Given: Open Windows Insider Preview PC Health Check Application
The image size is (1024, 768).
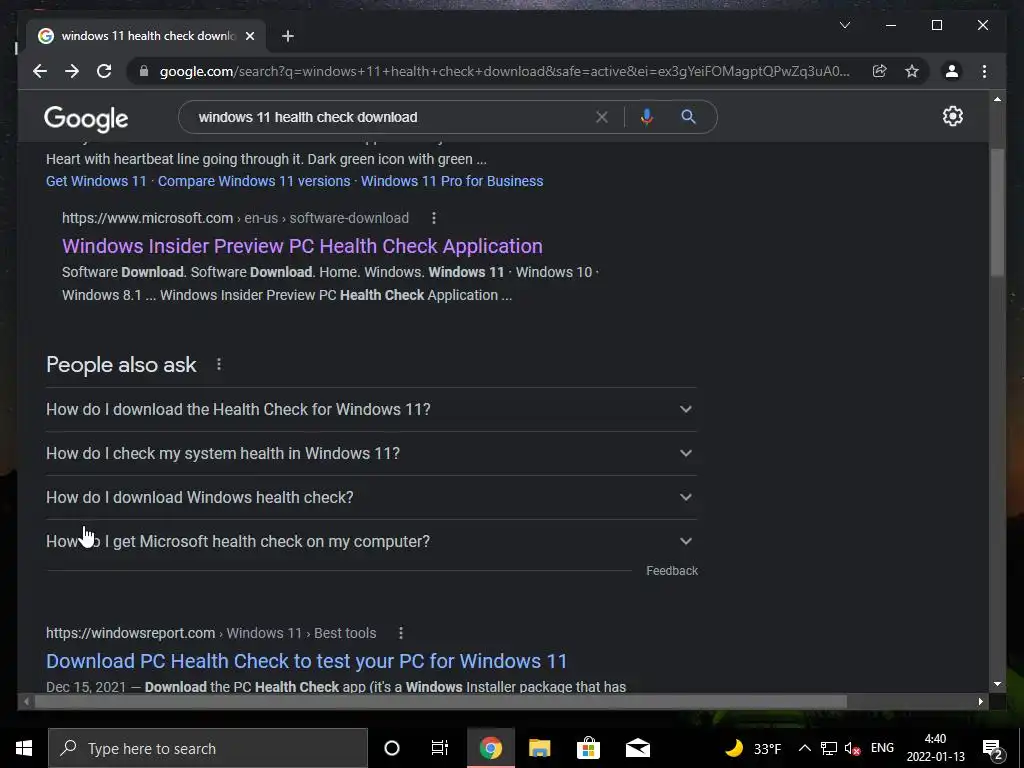Looking at the screenshot, I should tap(302, 246).
